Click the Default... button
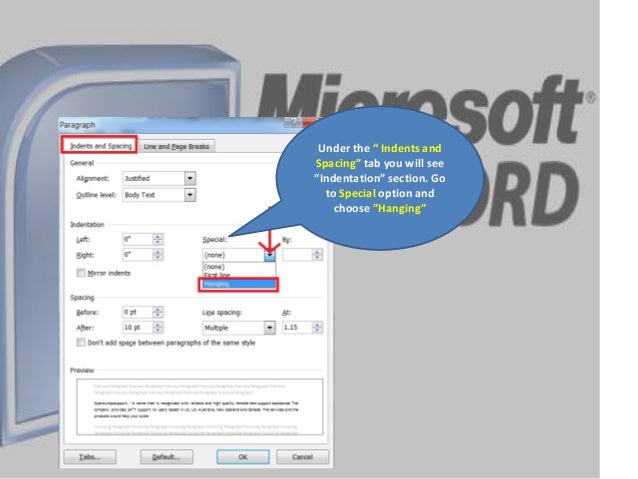Viewport: 638px width, 479px height. point(166,457)
